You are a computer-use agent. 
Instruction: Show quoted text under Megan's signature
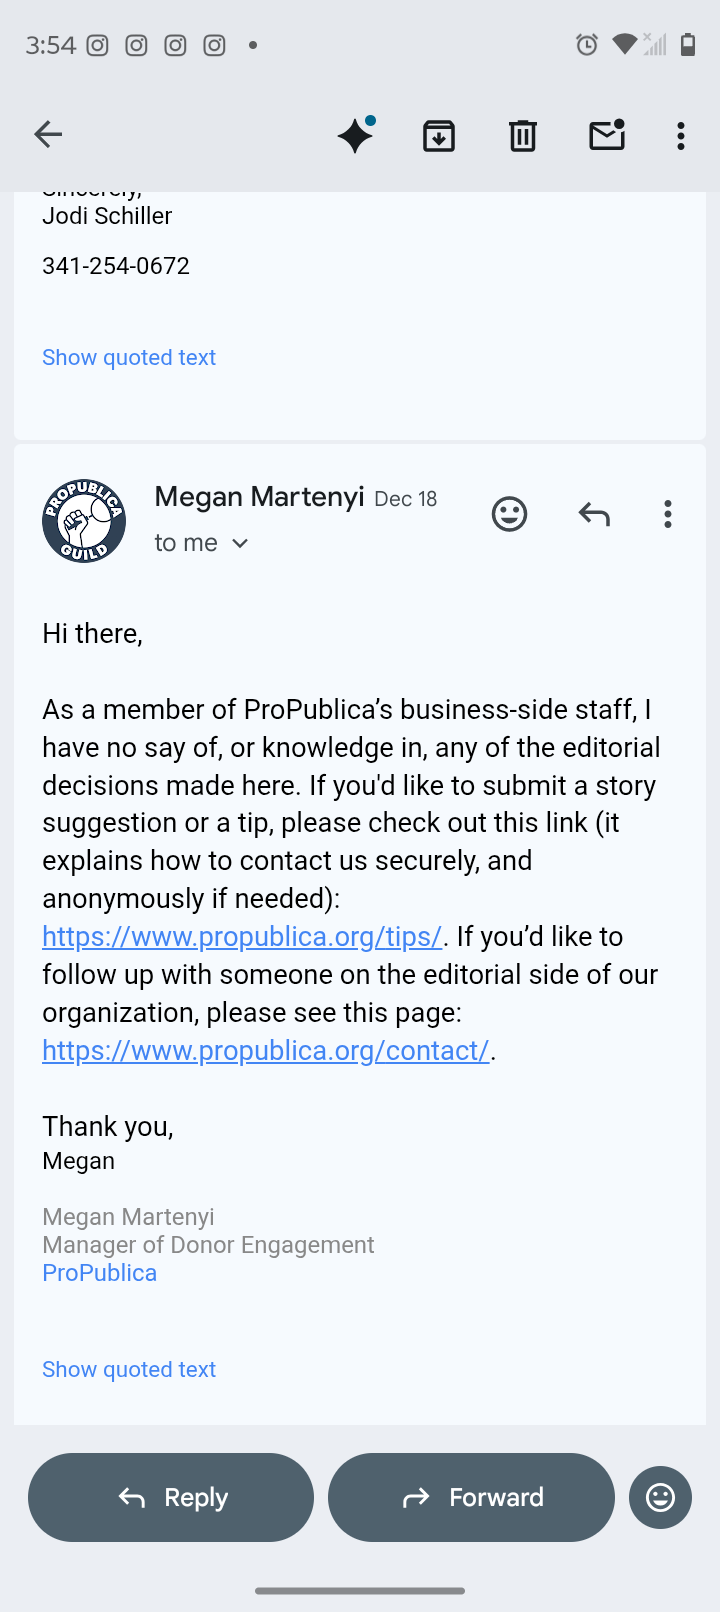pyautogui.click(x=129, y=1370)
